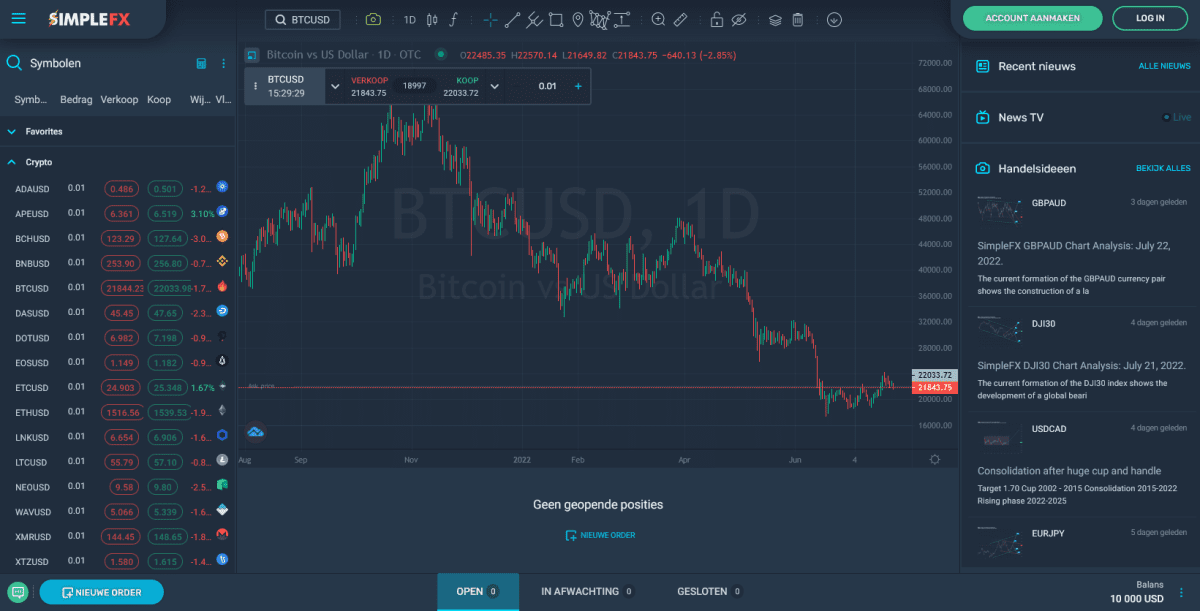
Task: Toggle hide all drawings eye icon
Action: [739, 19]
